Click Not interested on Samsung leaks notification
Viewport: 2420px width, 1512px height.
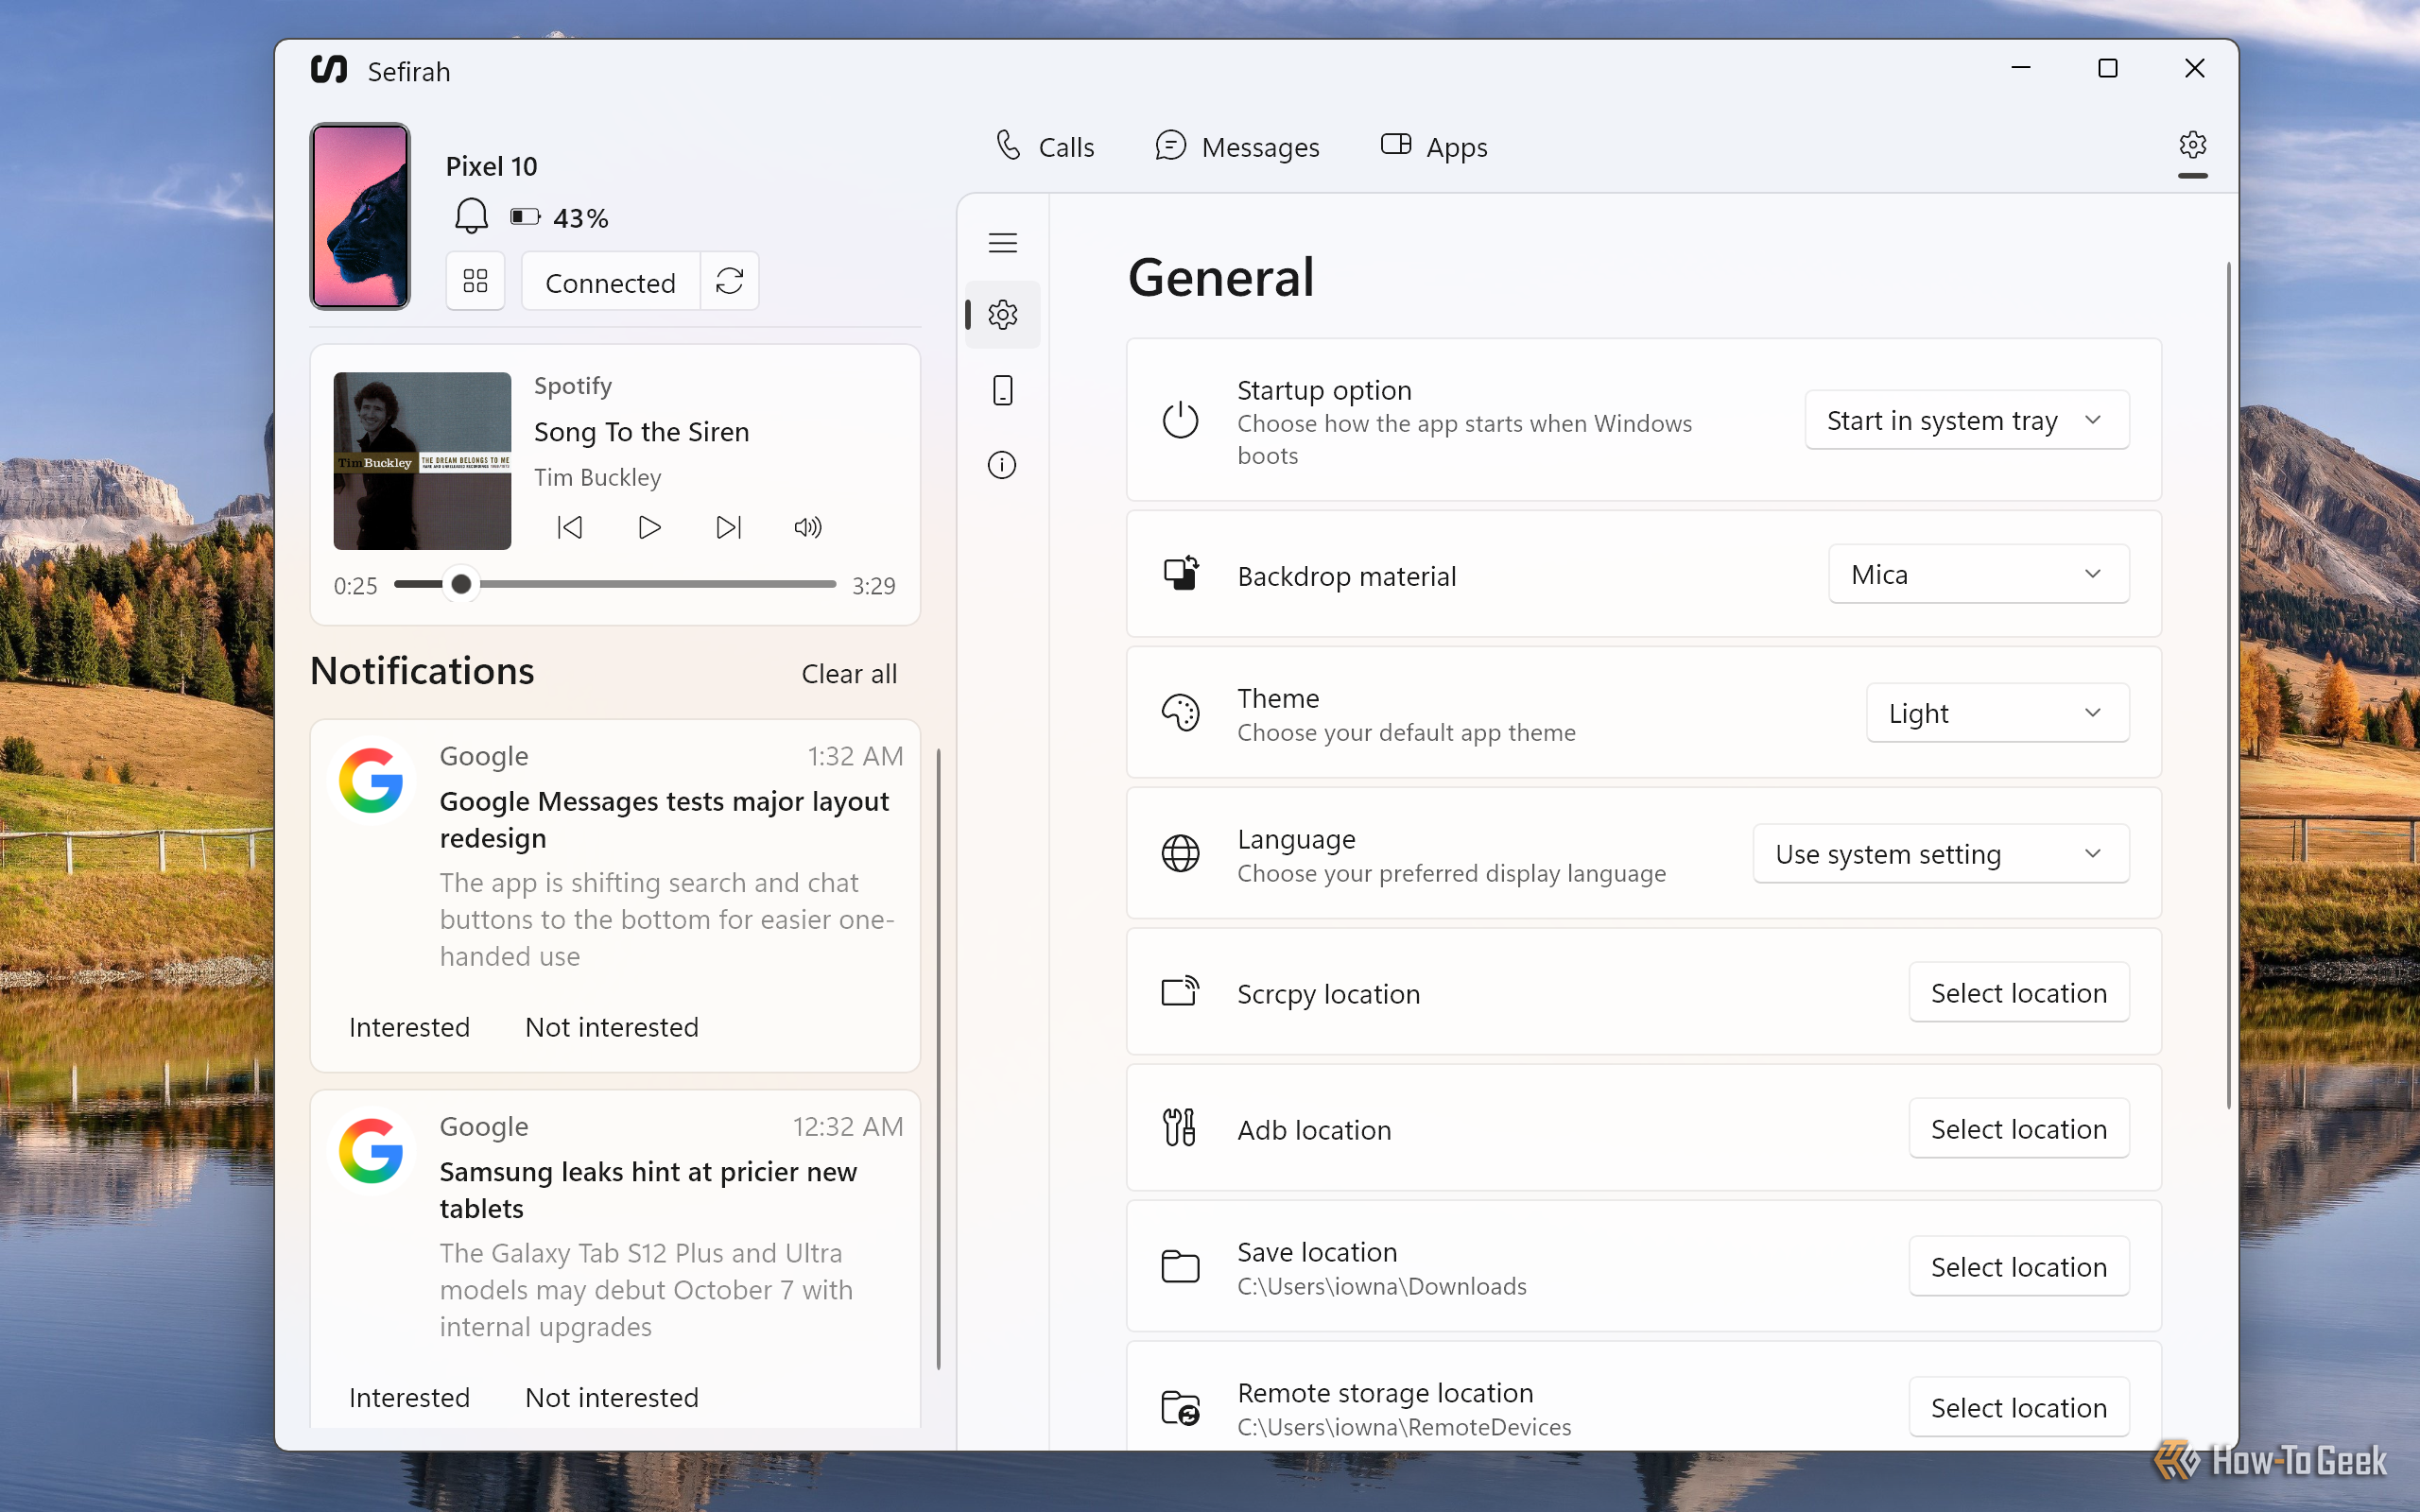[x=612, y=1397]
